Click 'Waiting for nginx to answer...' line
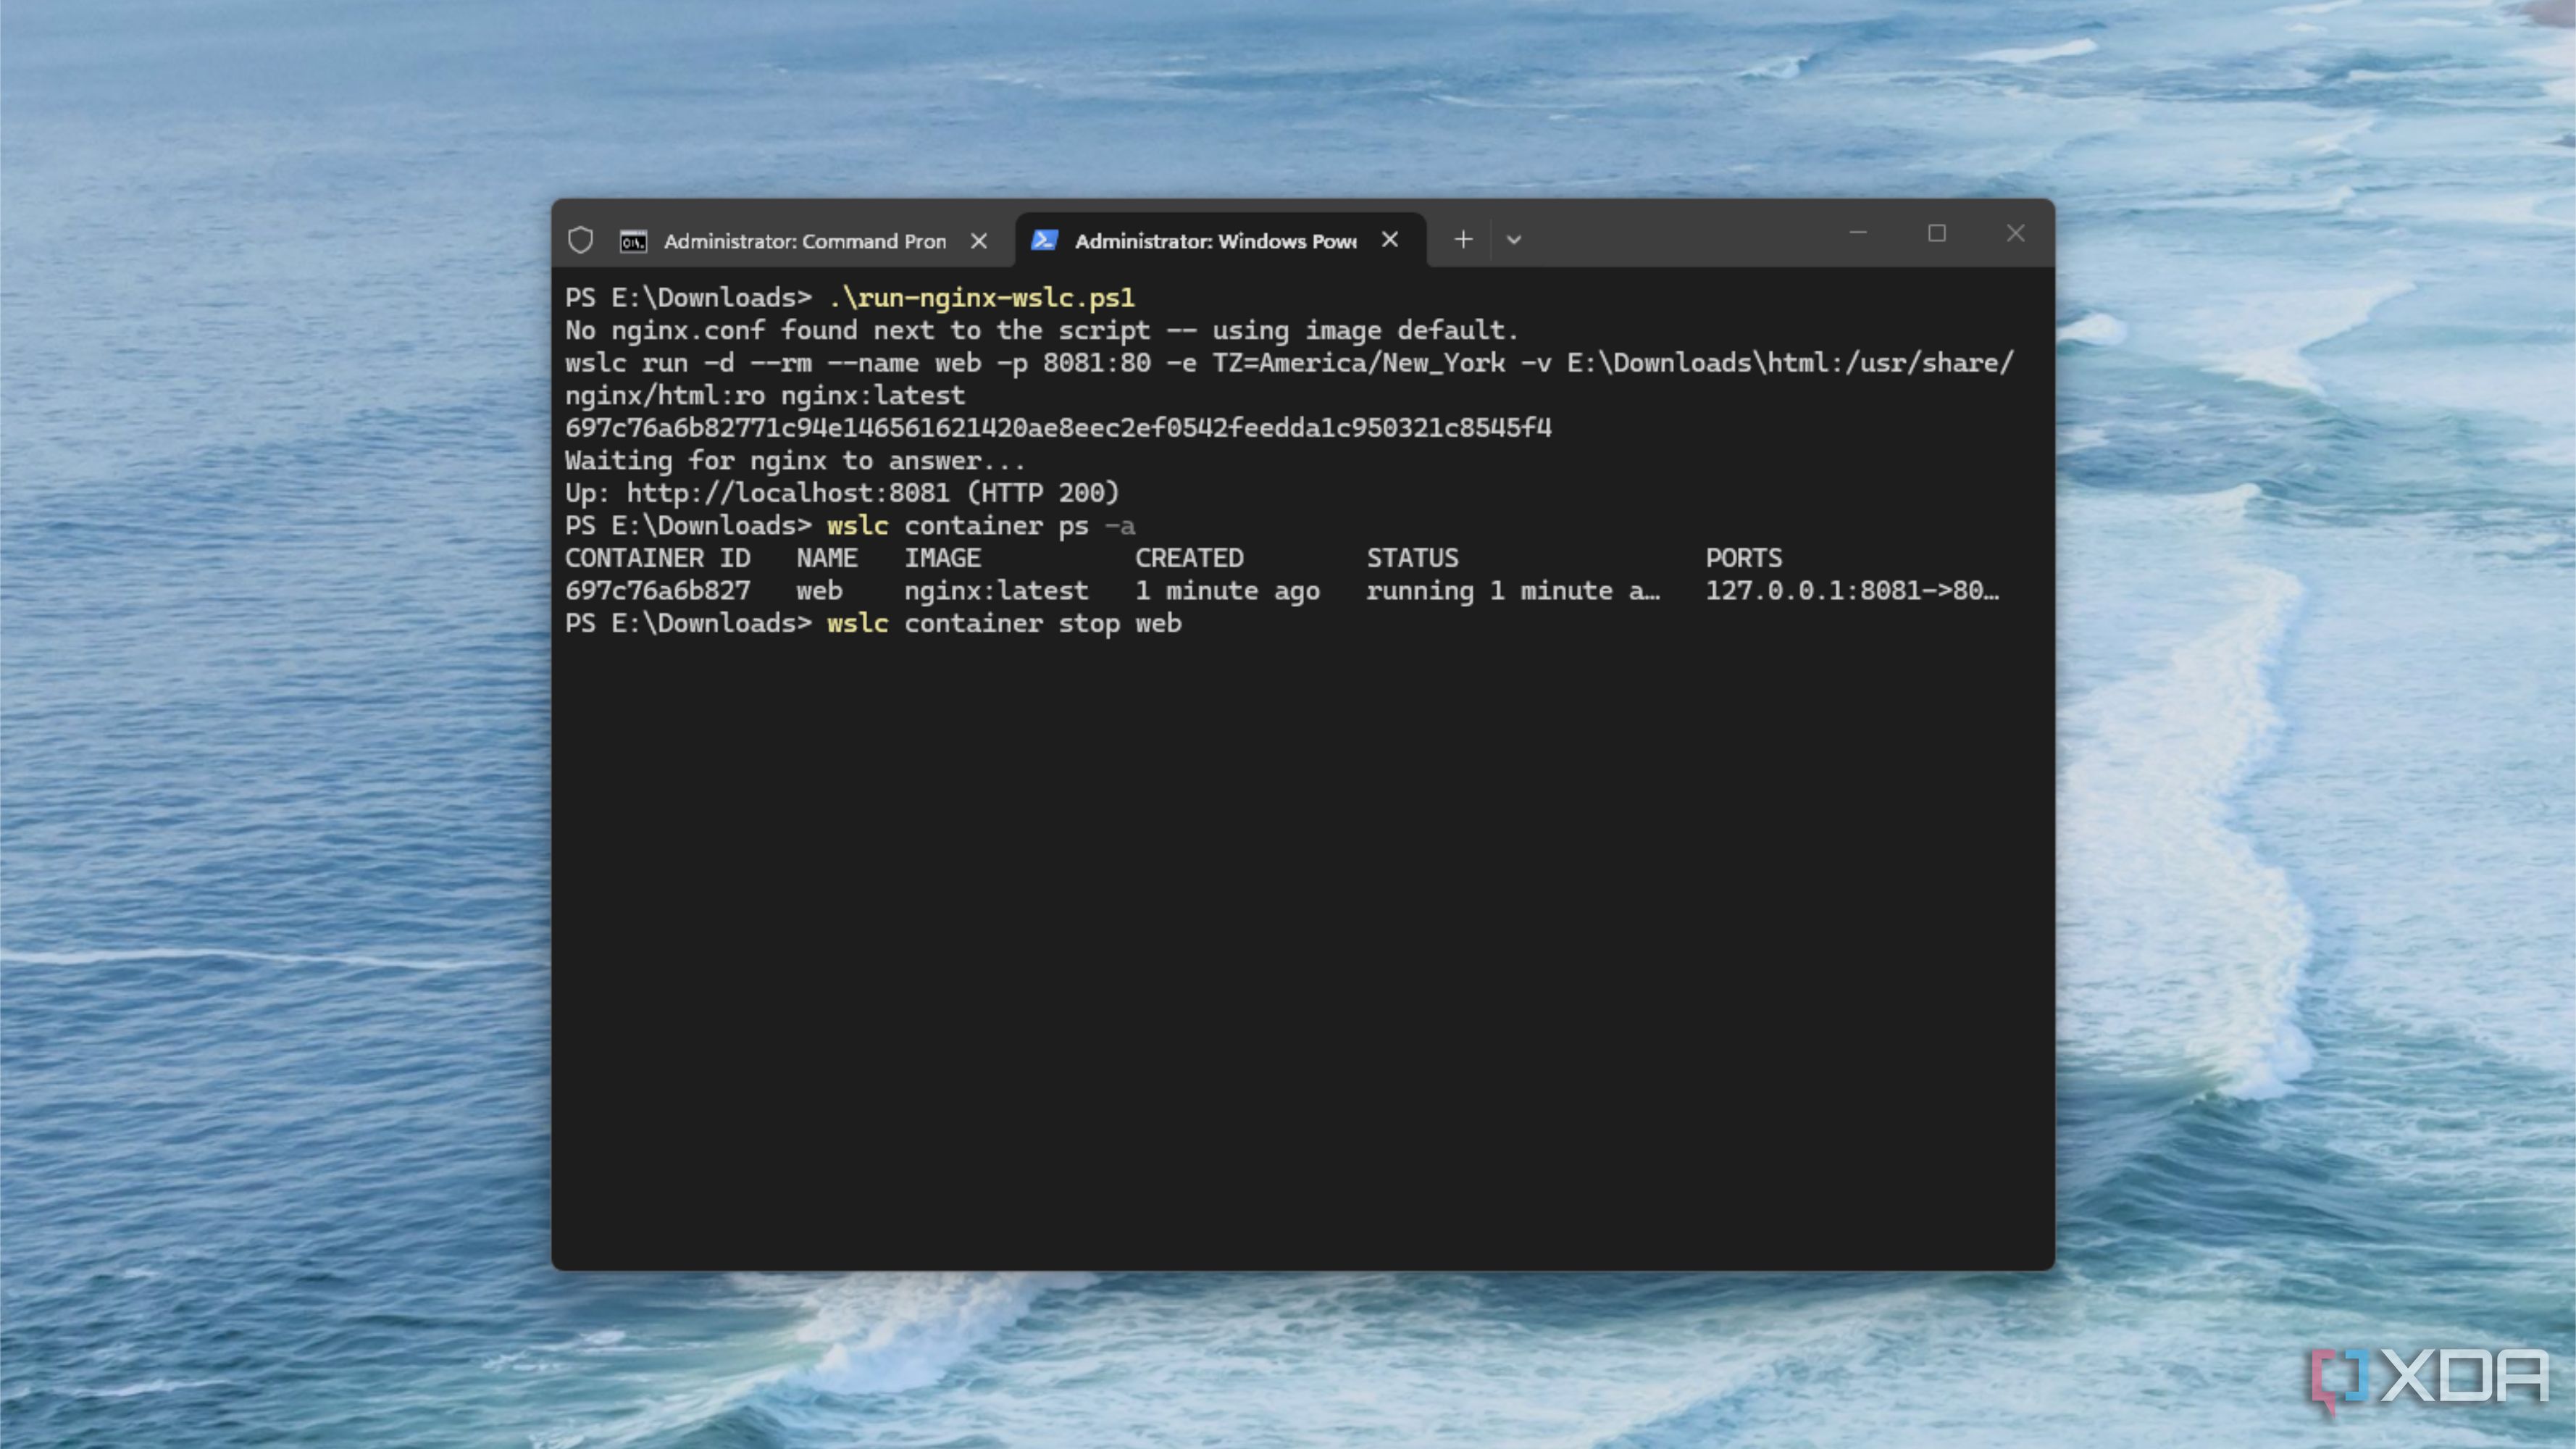Viewport: 2576px width, 1449px height. point(795,461)
